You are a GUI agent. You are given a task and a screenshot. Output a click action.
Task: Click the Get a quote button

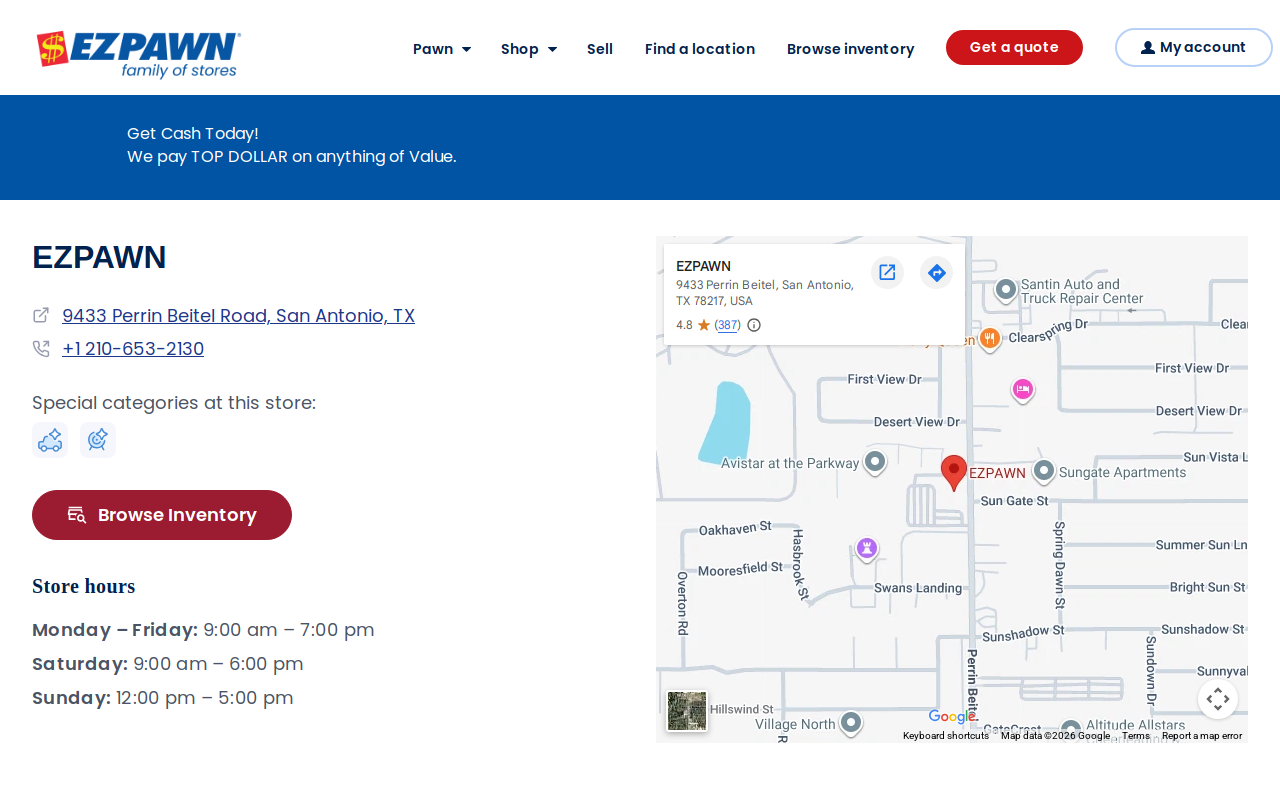tap(1014, 47)
